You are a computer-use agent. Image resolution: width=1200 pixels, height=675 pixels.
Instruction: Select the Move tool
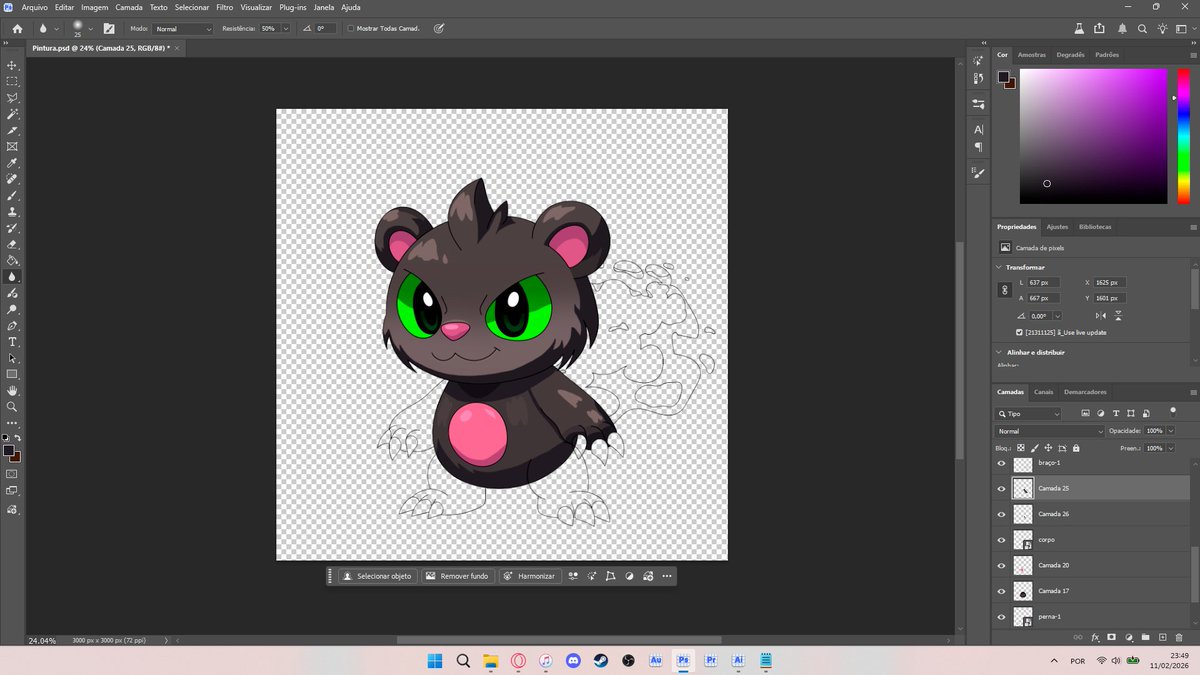point(12,65)
